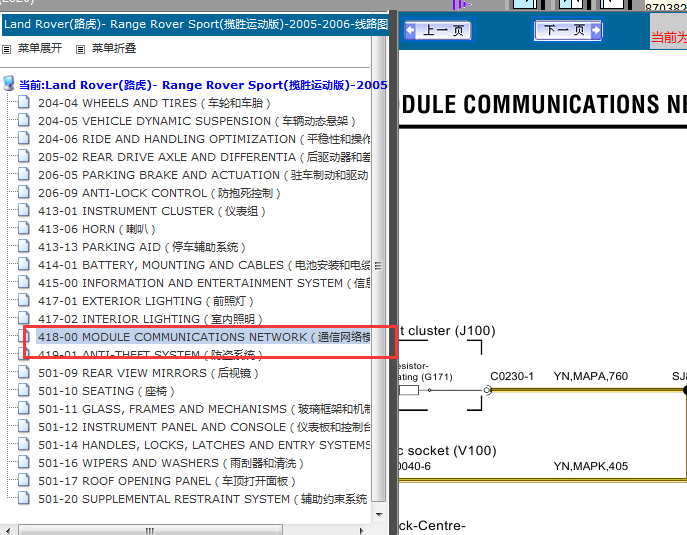The width and height of the screenshot is (687, 535).
Task: Open 501-16 WIPERS AND WASHERS
Action: 170,463
